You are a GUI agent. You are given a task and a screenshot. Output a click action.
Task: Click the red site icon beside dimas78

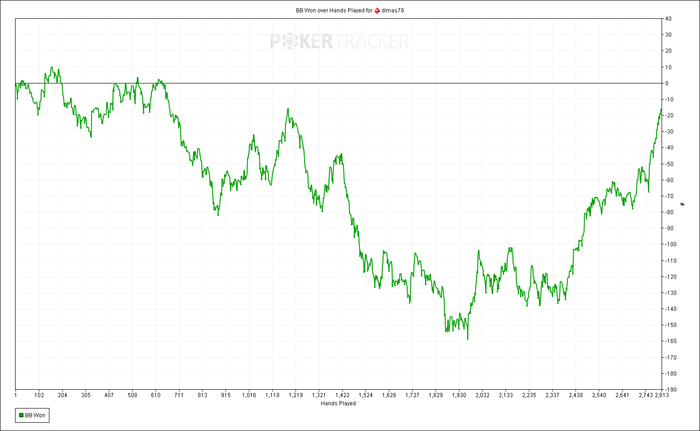pyautogui.click(x=377, y=10)
